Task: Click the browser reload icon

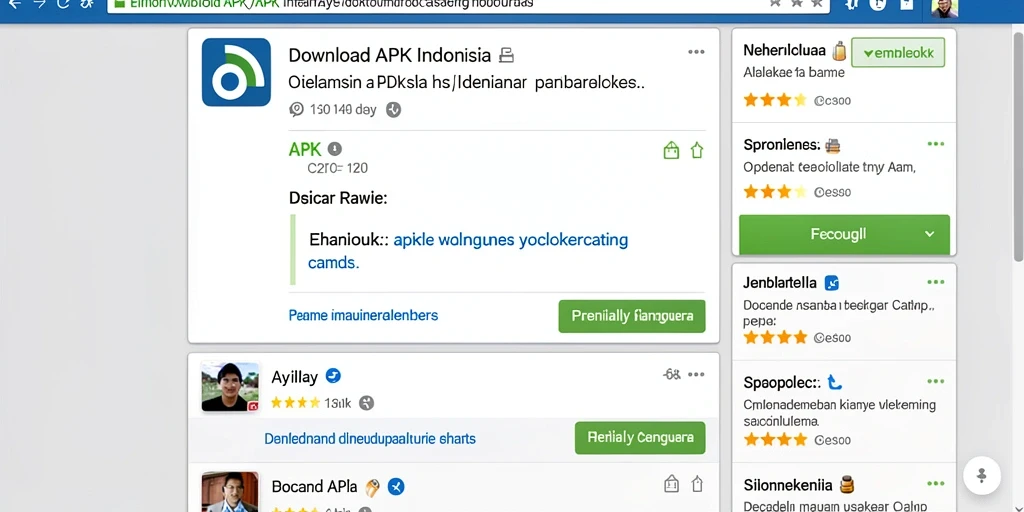Action: pyautogui.click(x=63, y=4)
